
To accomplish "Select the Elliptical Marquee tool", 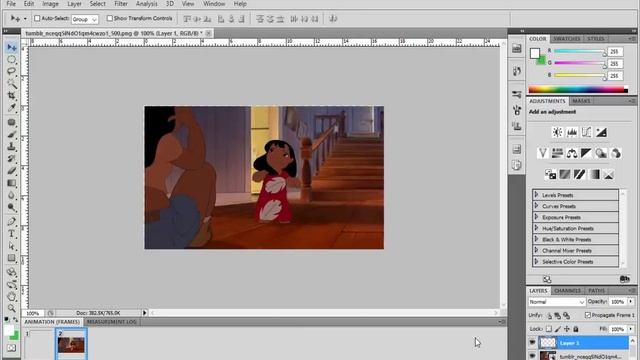I will (11, 60).
